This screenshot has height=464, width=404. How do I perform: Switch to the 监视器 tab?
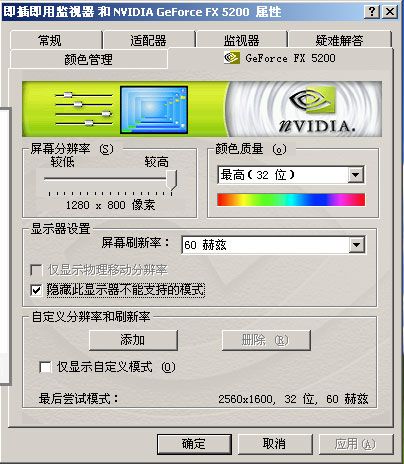(241, 40)
